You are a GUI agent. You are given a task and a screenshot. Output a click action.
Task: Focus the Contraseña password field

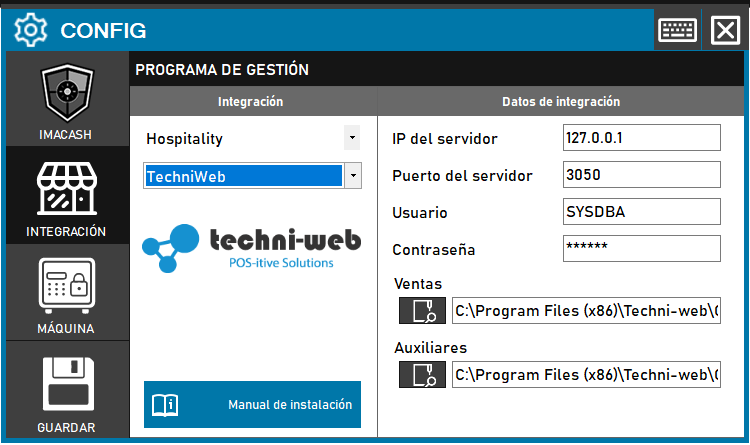(642, 248)
